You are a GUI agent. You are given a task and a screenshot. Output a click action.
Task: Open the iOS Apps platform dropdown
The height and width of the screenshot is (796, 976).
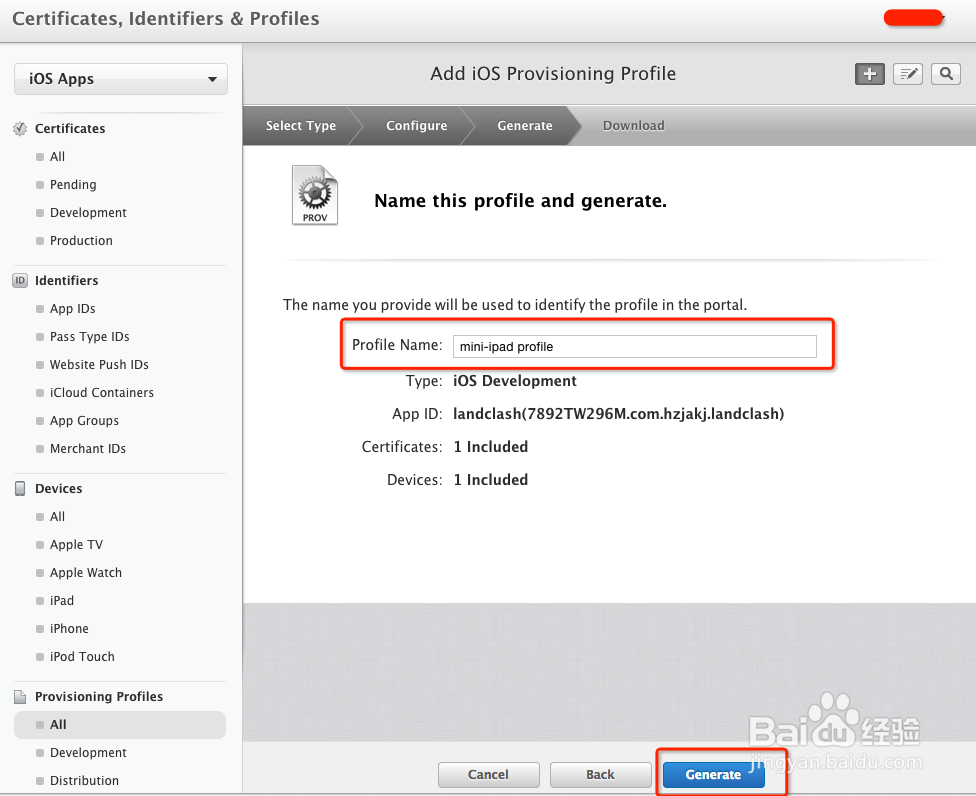(x=121, y=79)
